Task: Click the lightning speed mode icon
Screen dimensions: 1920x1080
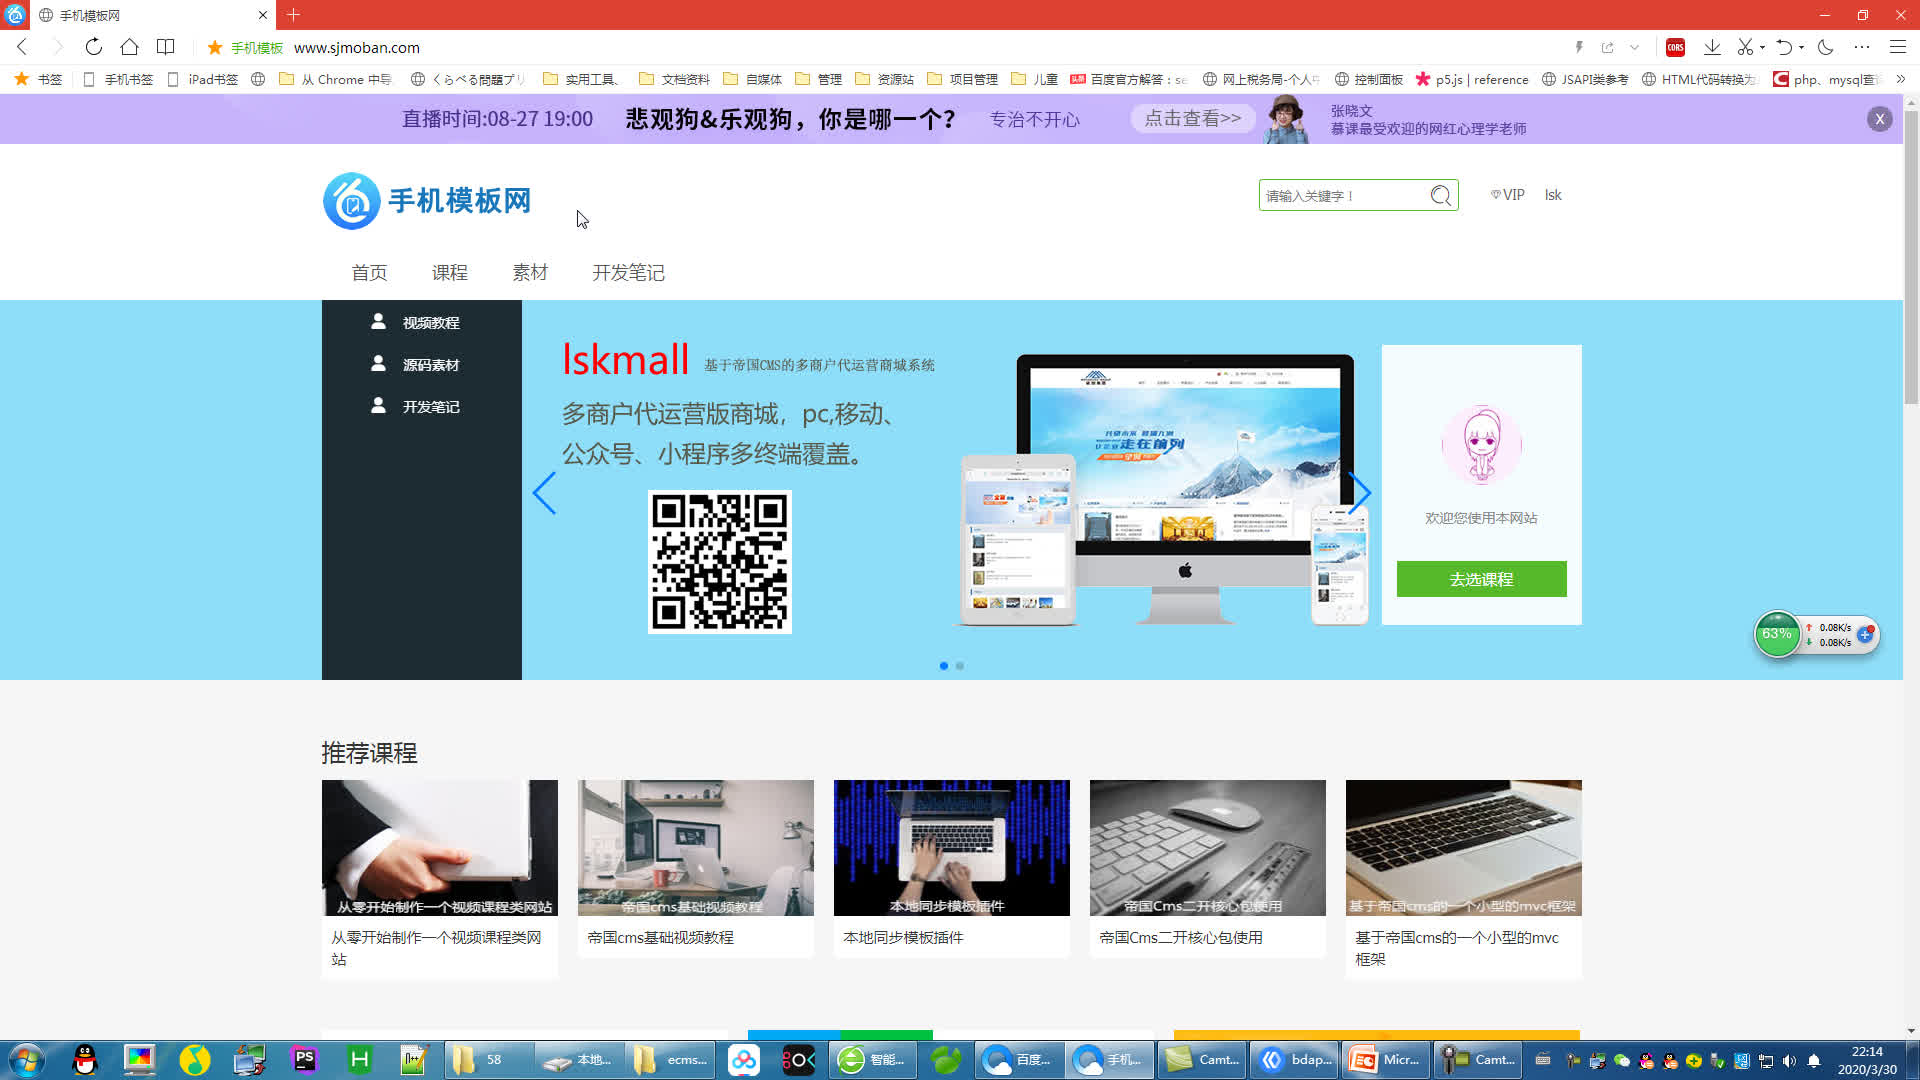Action: point(1579,47)
